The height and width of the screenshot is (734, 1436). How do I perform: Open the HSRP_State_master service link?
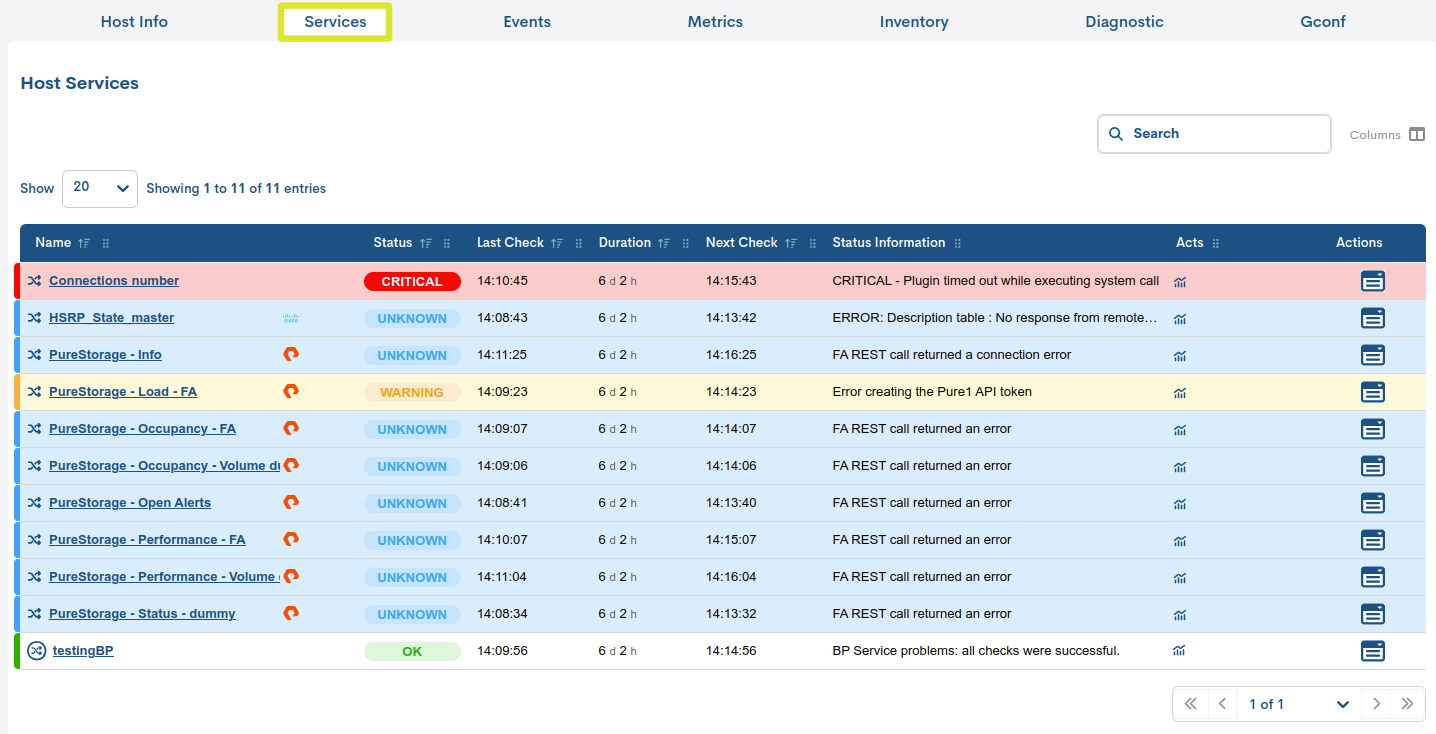[x=111, y=318]
